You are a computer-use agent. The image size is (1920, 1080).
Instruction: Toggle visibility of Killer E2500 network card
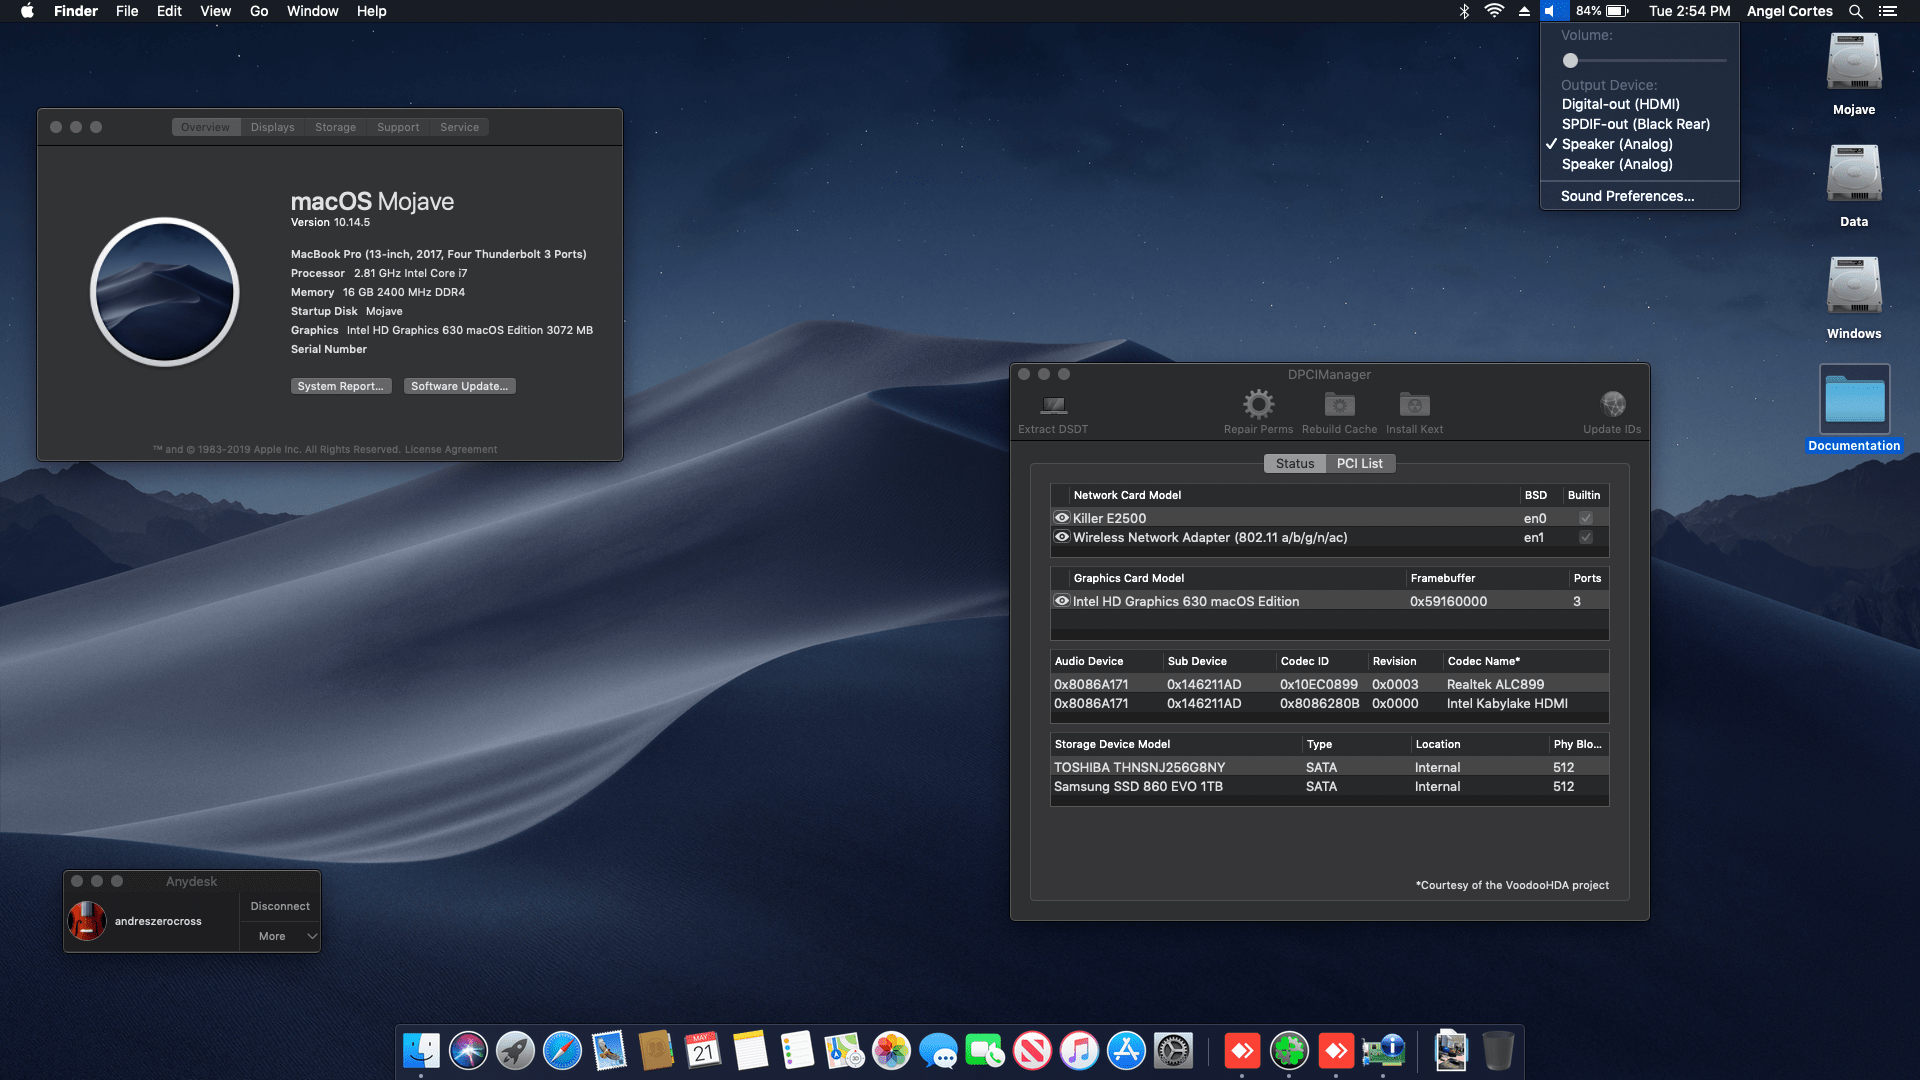pyautogui.click(x=1062, y=518)
